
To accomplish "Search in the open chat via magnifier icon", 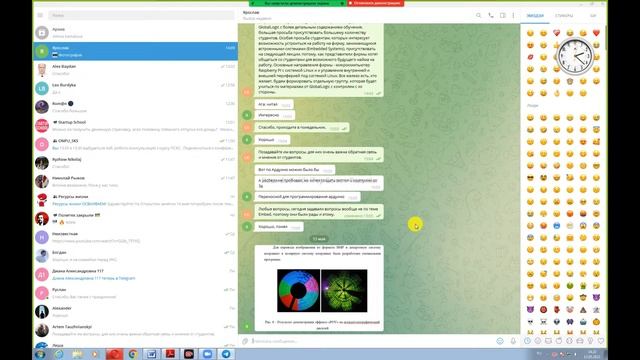I will click(478, 16).
